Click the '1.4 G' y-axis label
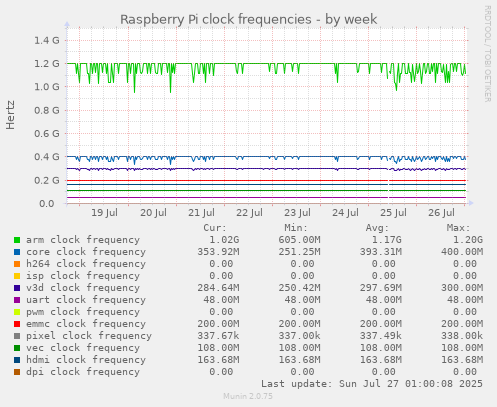Viewport: 497px width, 407px height. (x=47, y=41)
